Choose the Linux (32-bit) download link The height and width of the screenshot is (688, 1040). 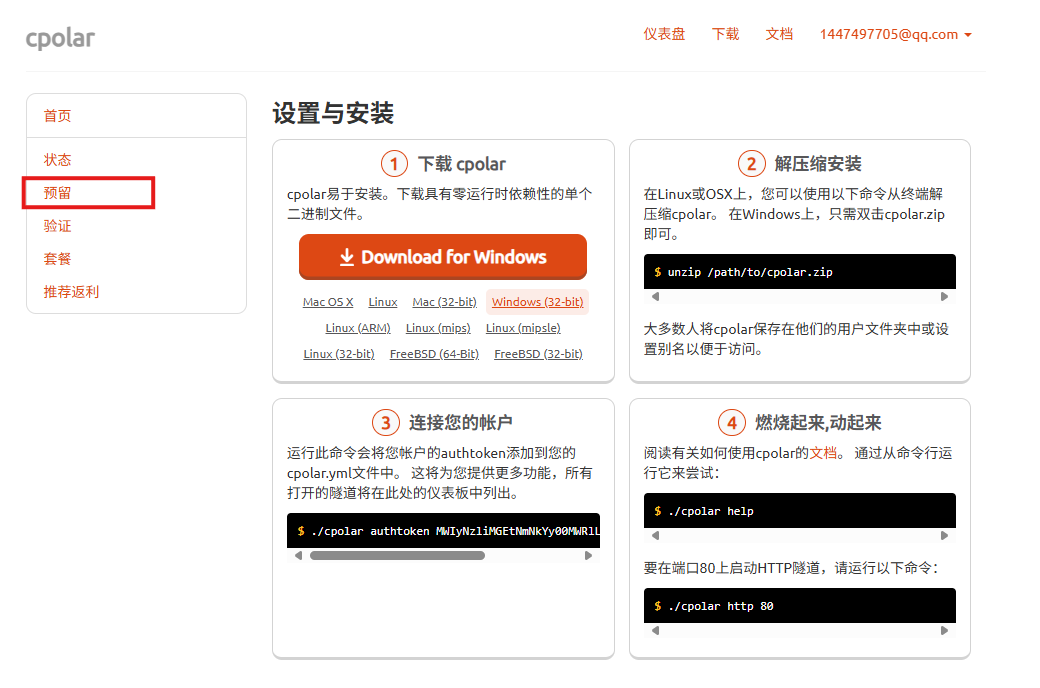(339, 354)
